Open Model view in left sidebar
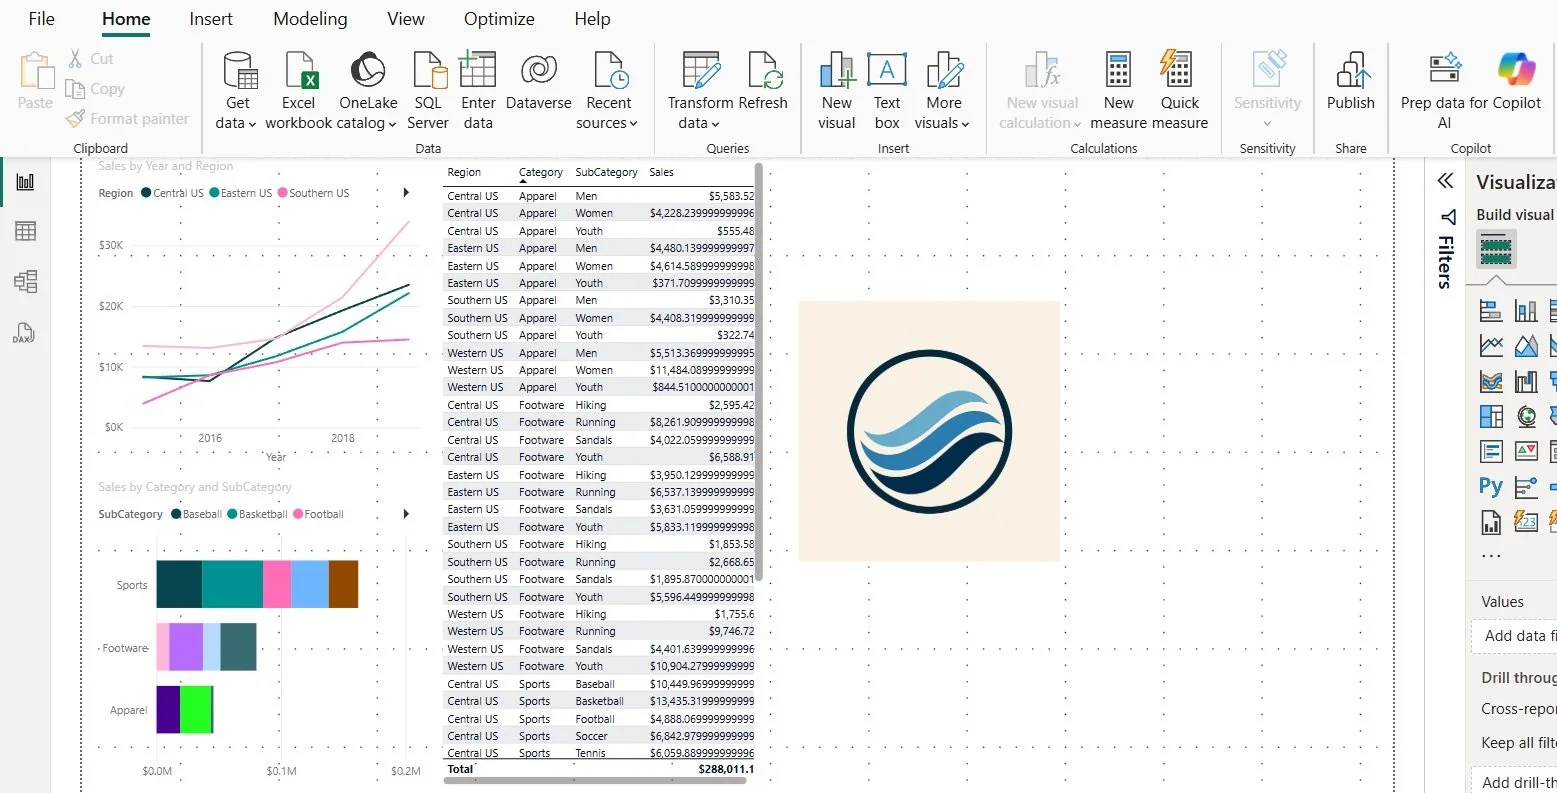 25,281
